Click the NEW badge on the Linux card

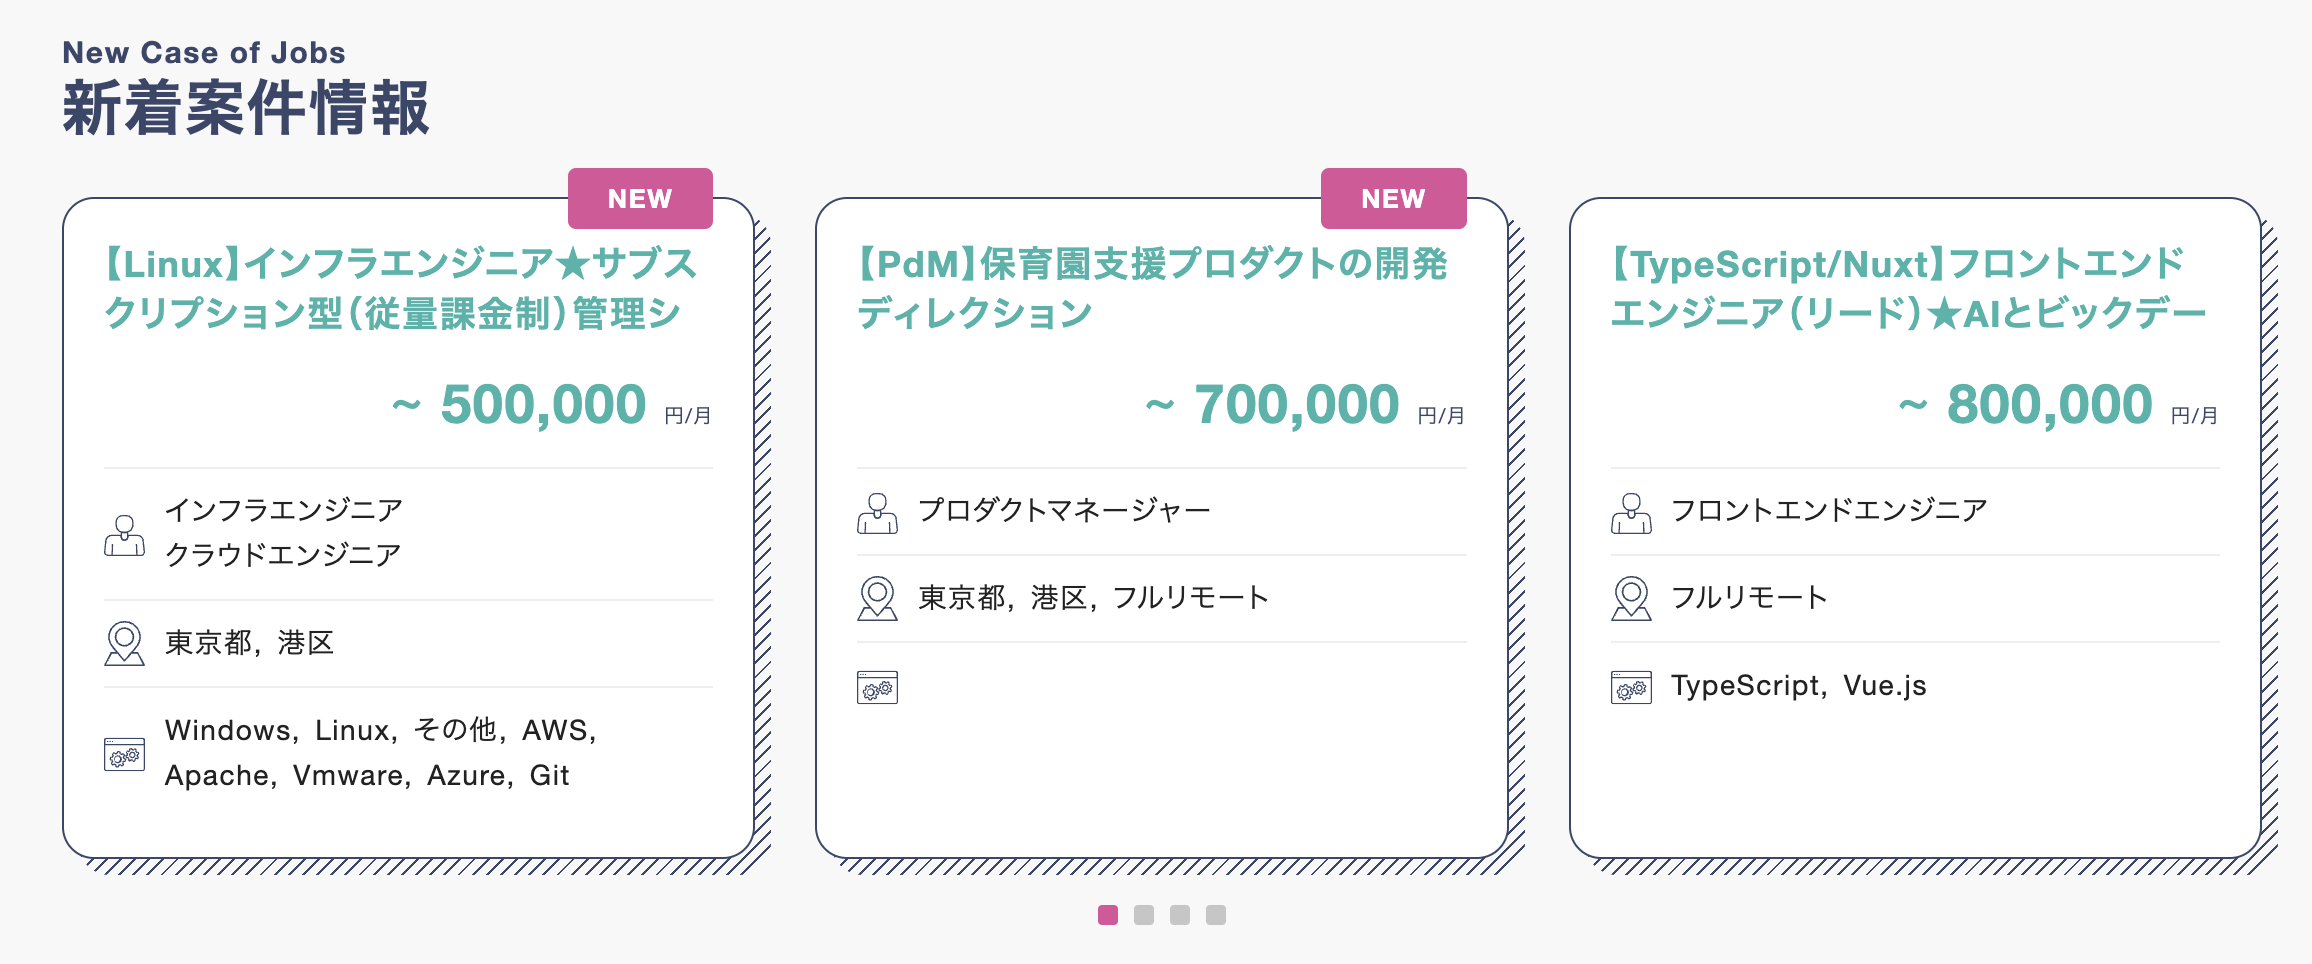(640, 198)
